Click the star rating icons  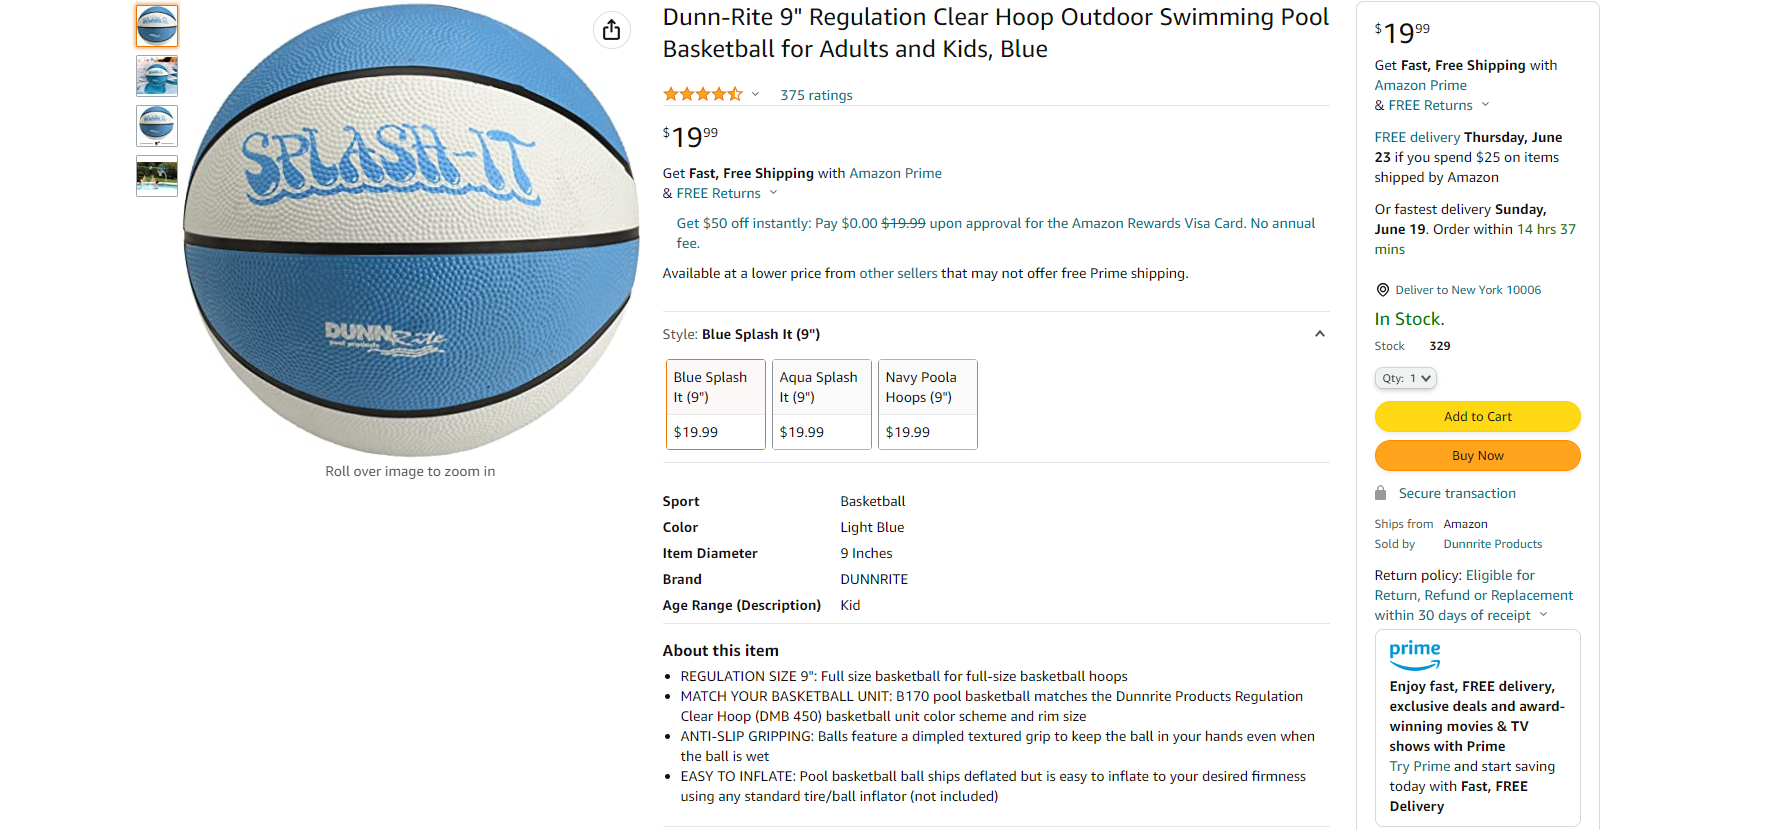point(702,94)
